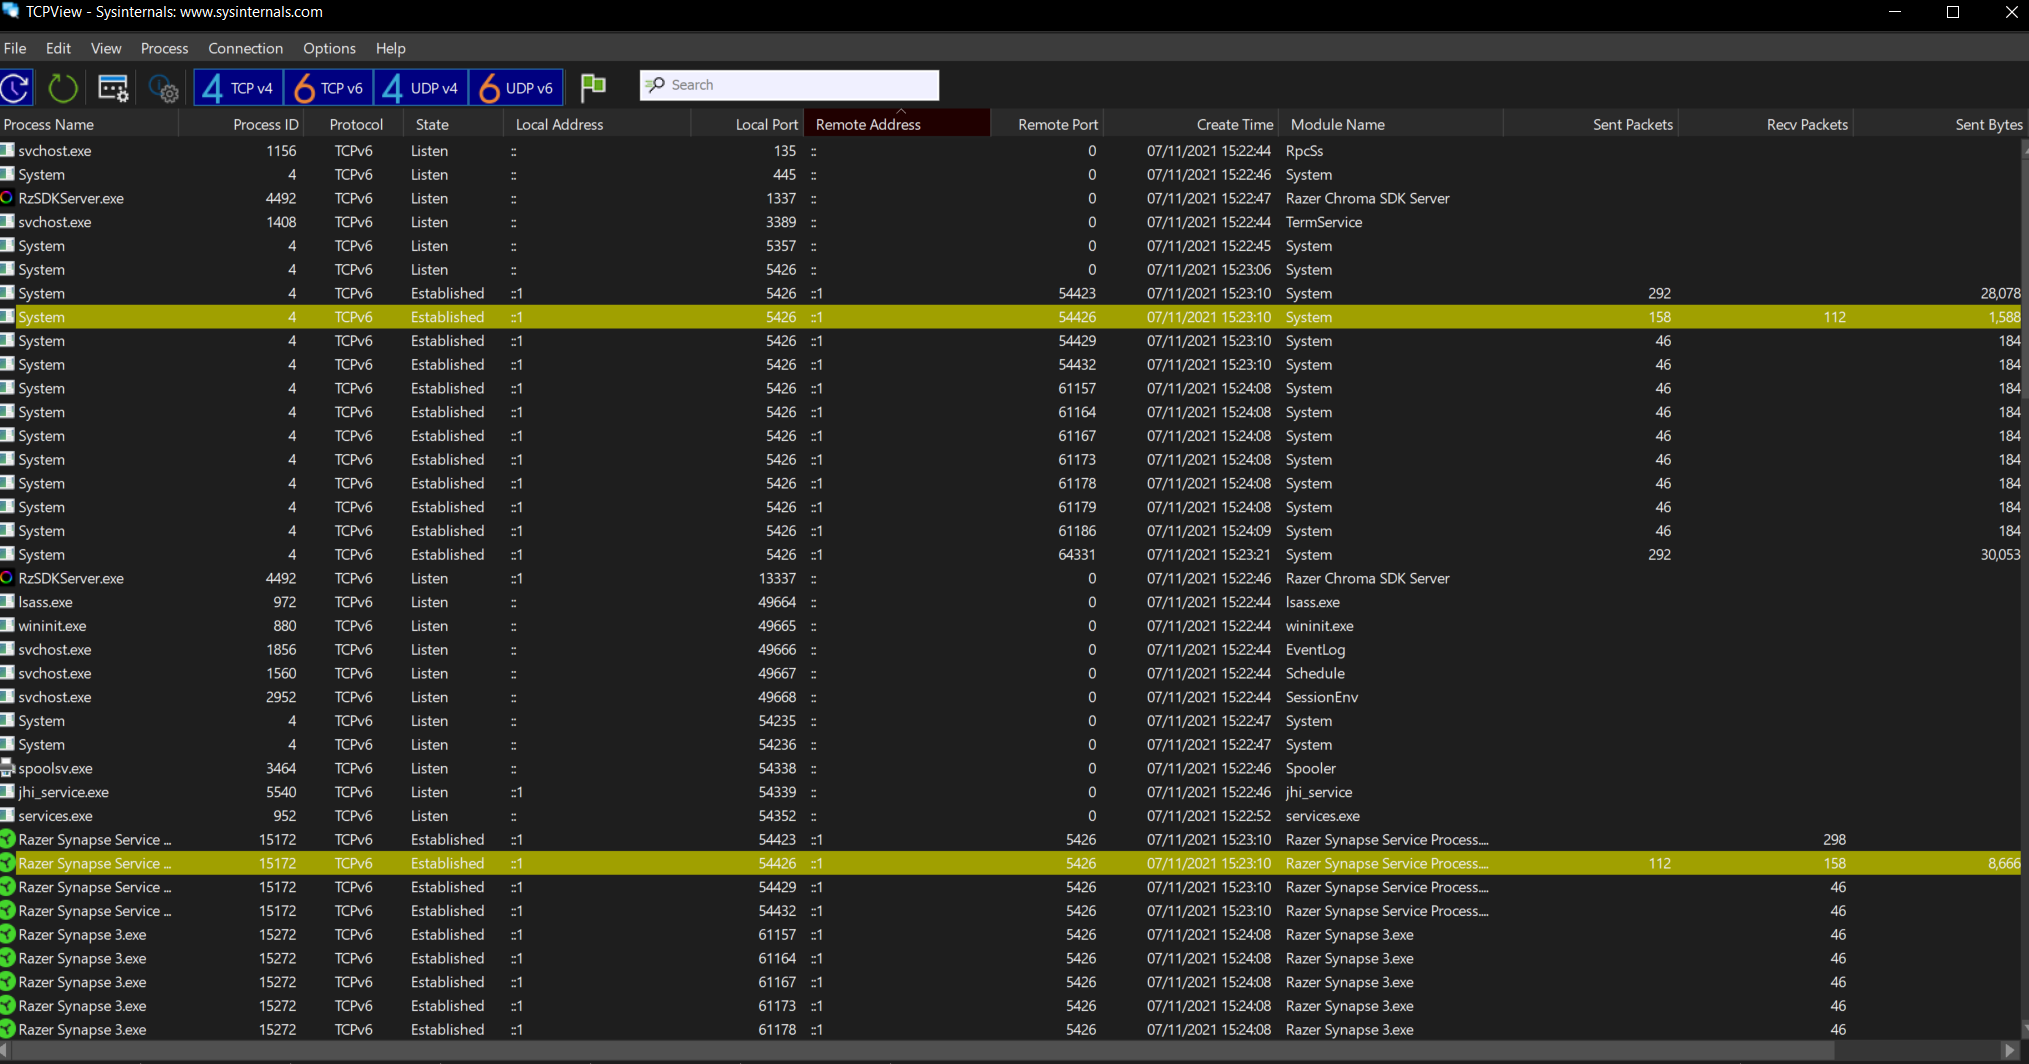The height and width of the screenshot is (1064, 2029).
Task: Open the File menu
Action: tap(15, 48)
